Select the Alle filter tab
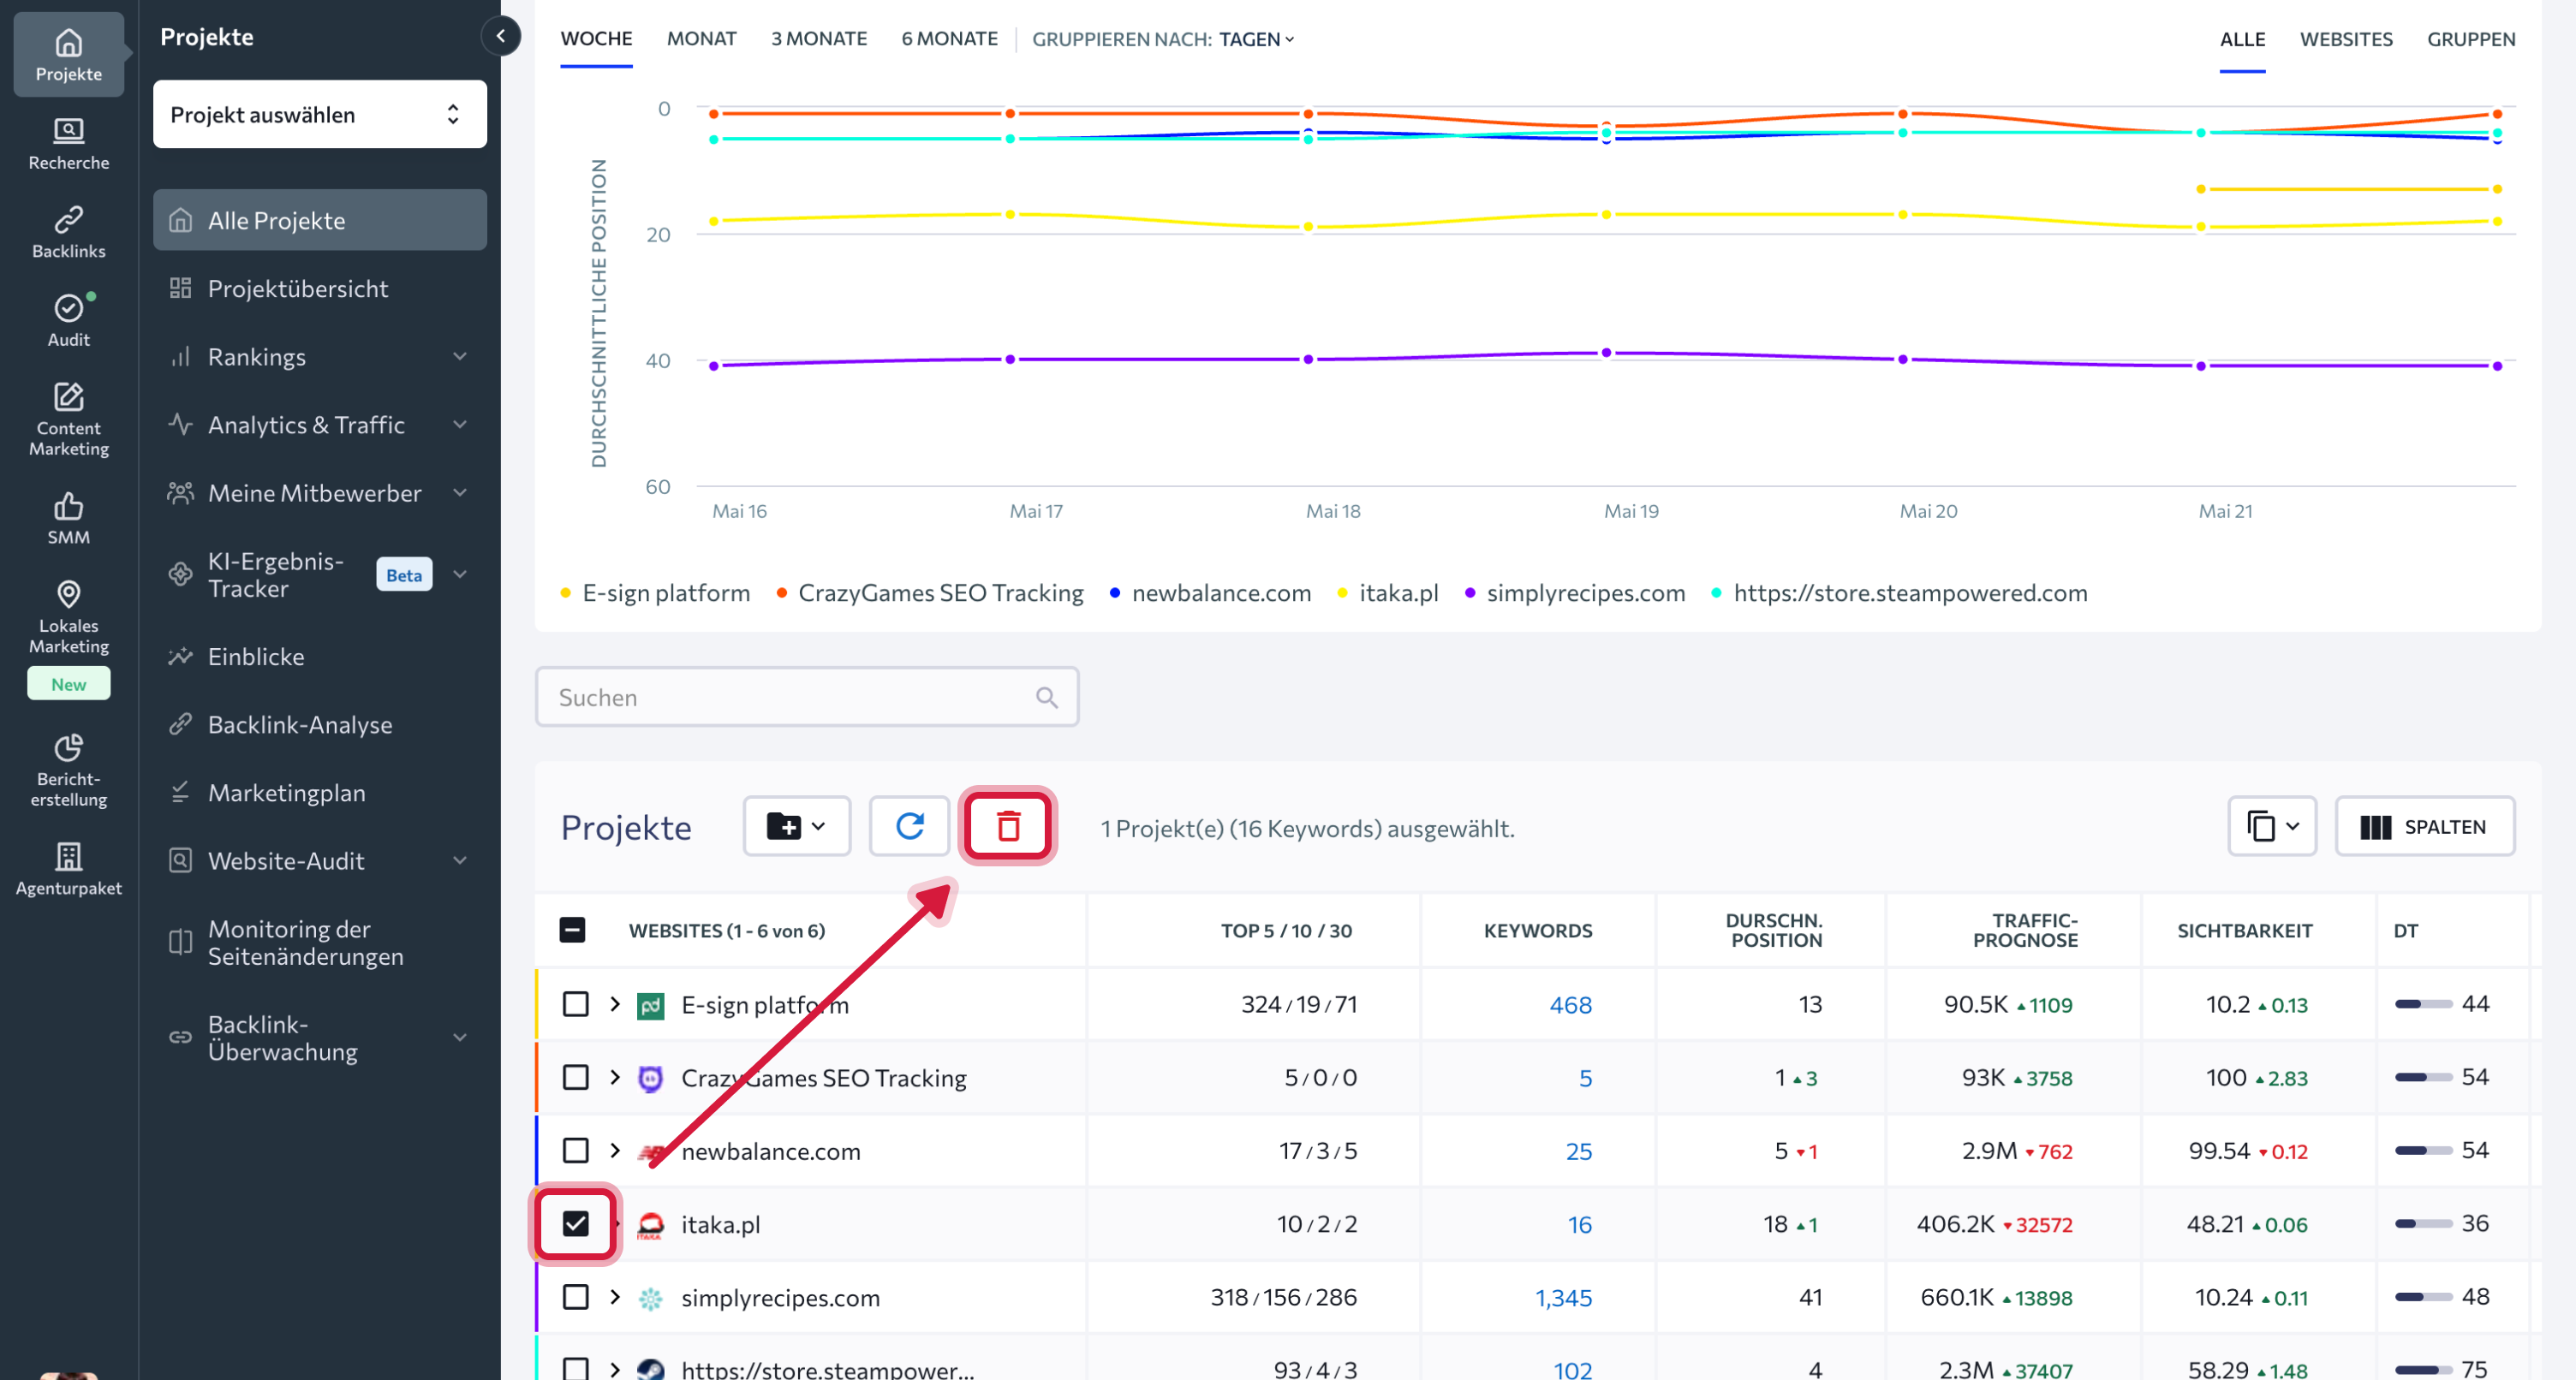2576x1380 pixels. tap(2242, 39)
